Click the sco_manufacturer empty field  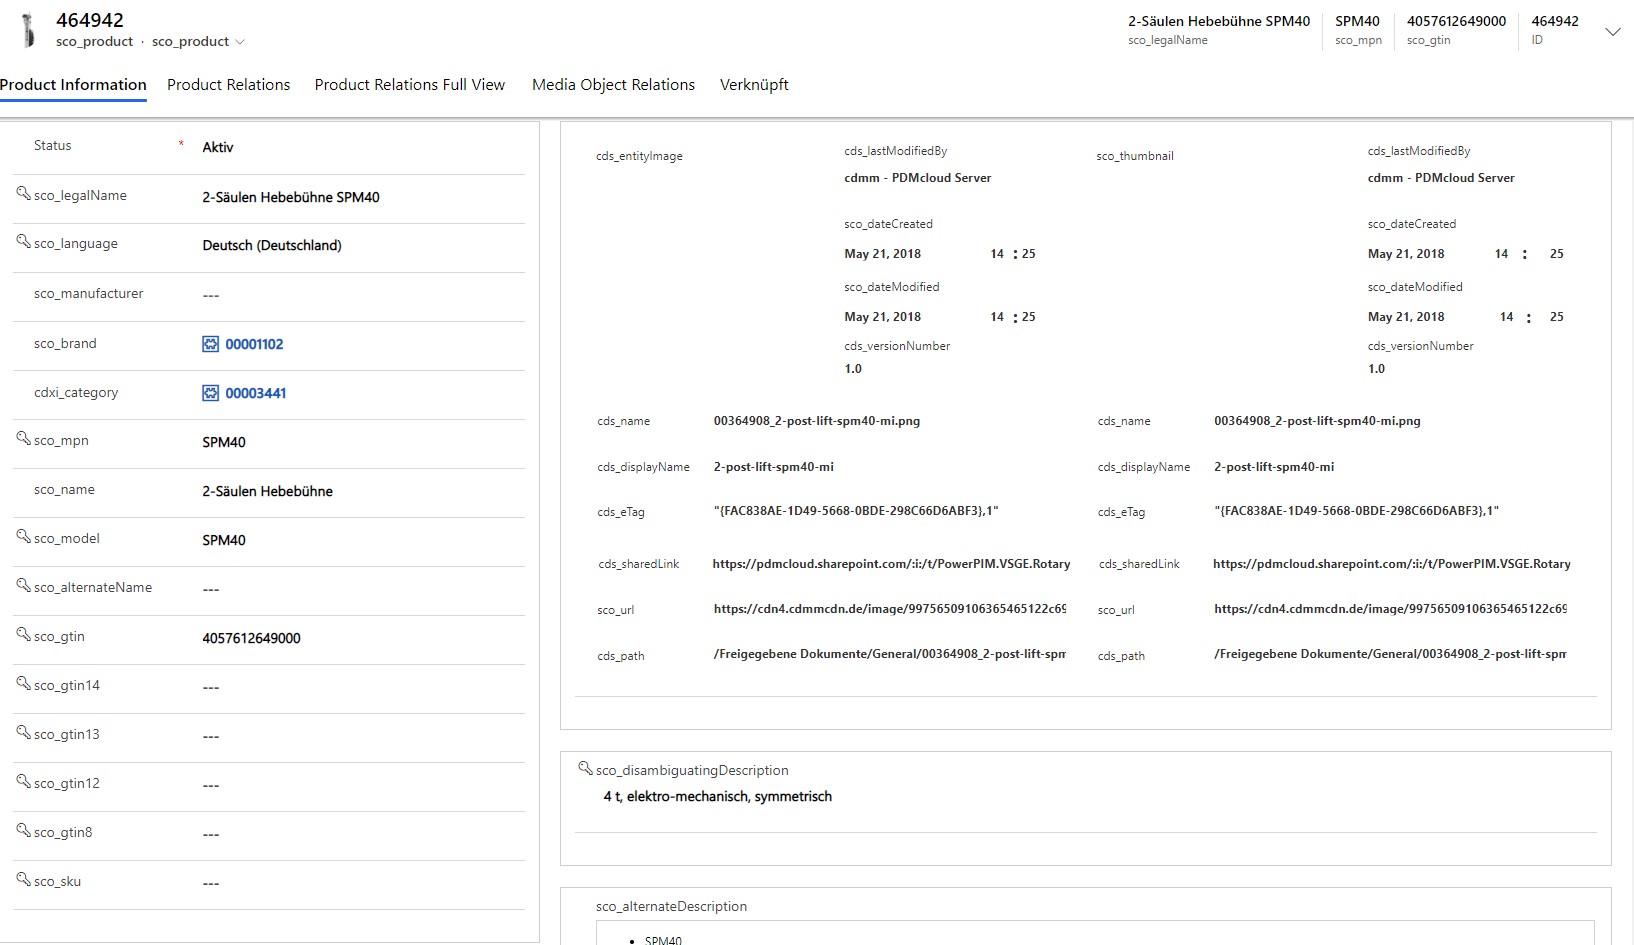(360, 295)
